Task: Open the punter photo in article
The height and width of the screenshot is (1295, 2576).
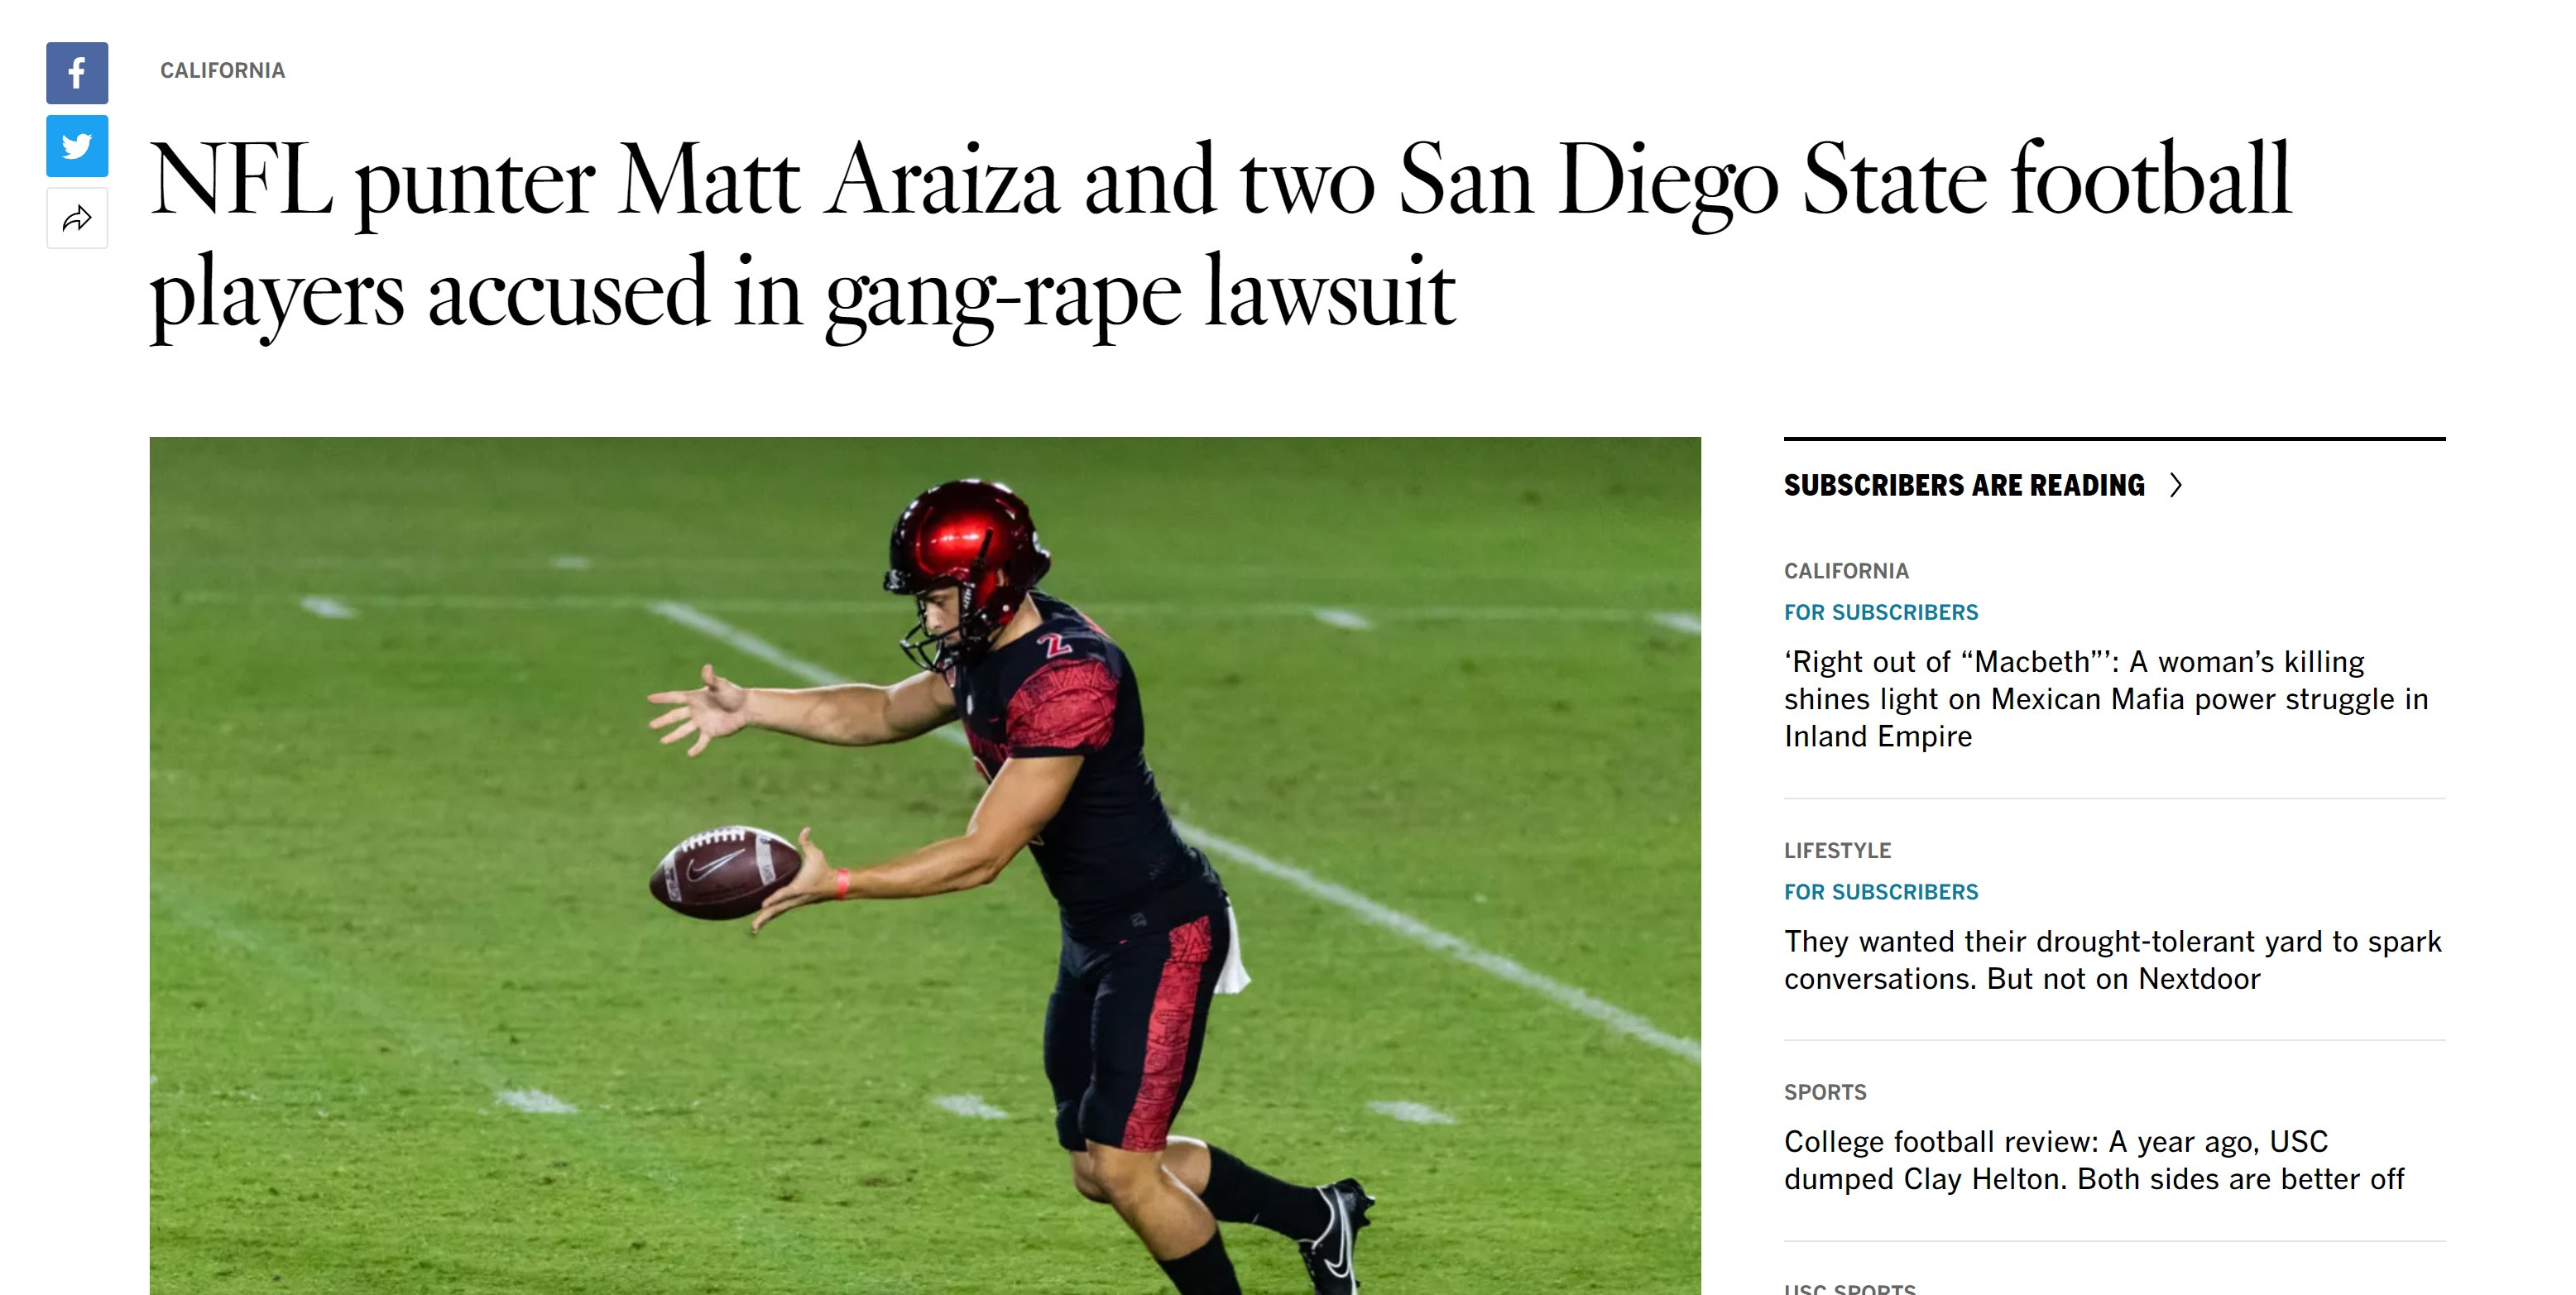Action: 925,866
